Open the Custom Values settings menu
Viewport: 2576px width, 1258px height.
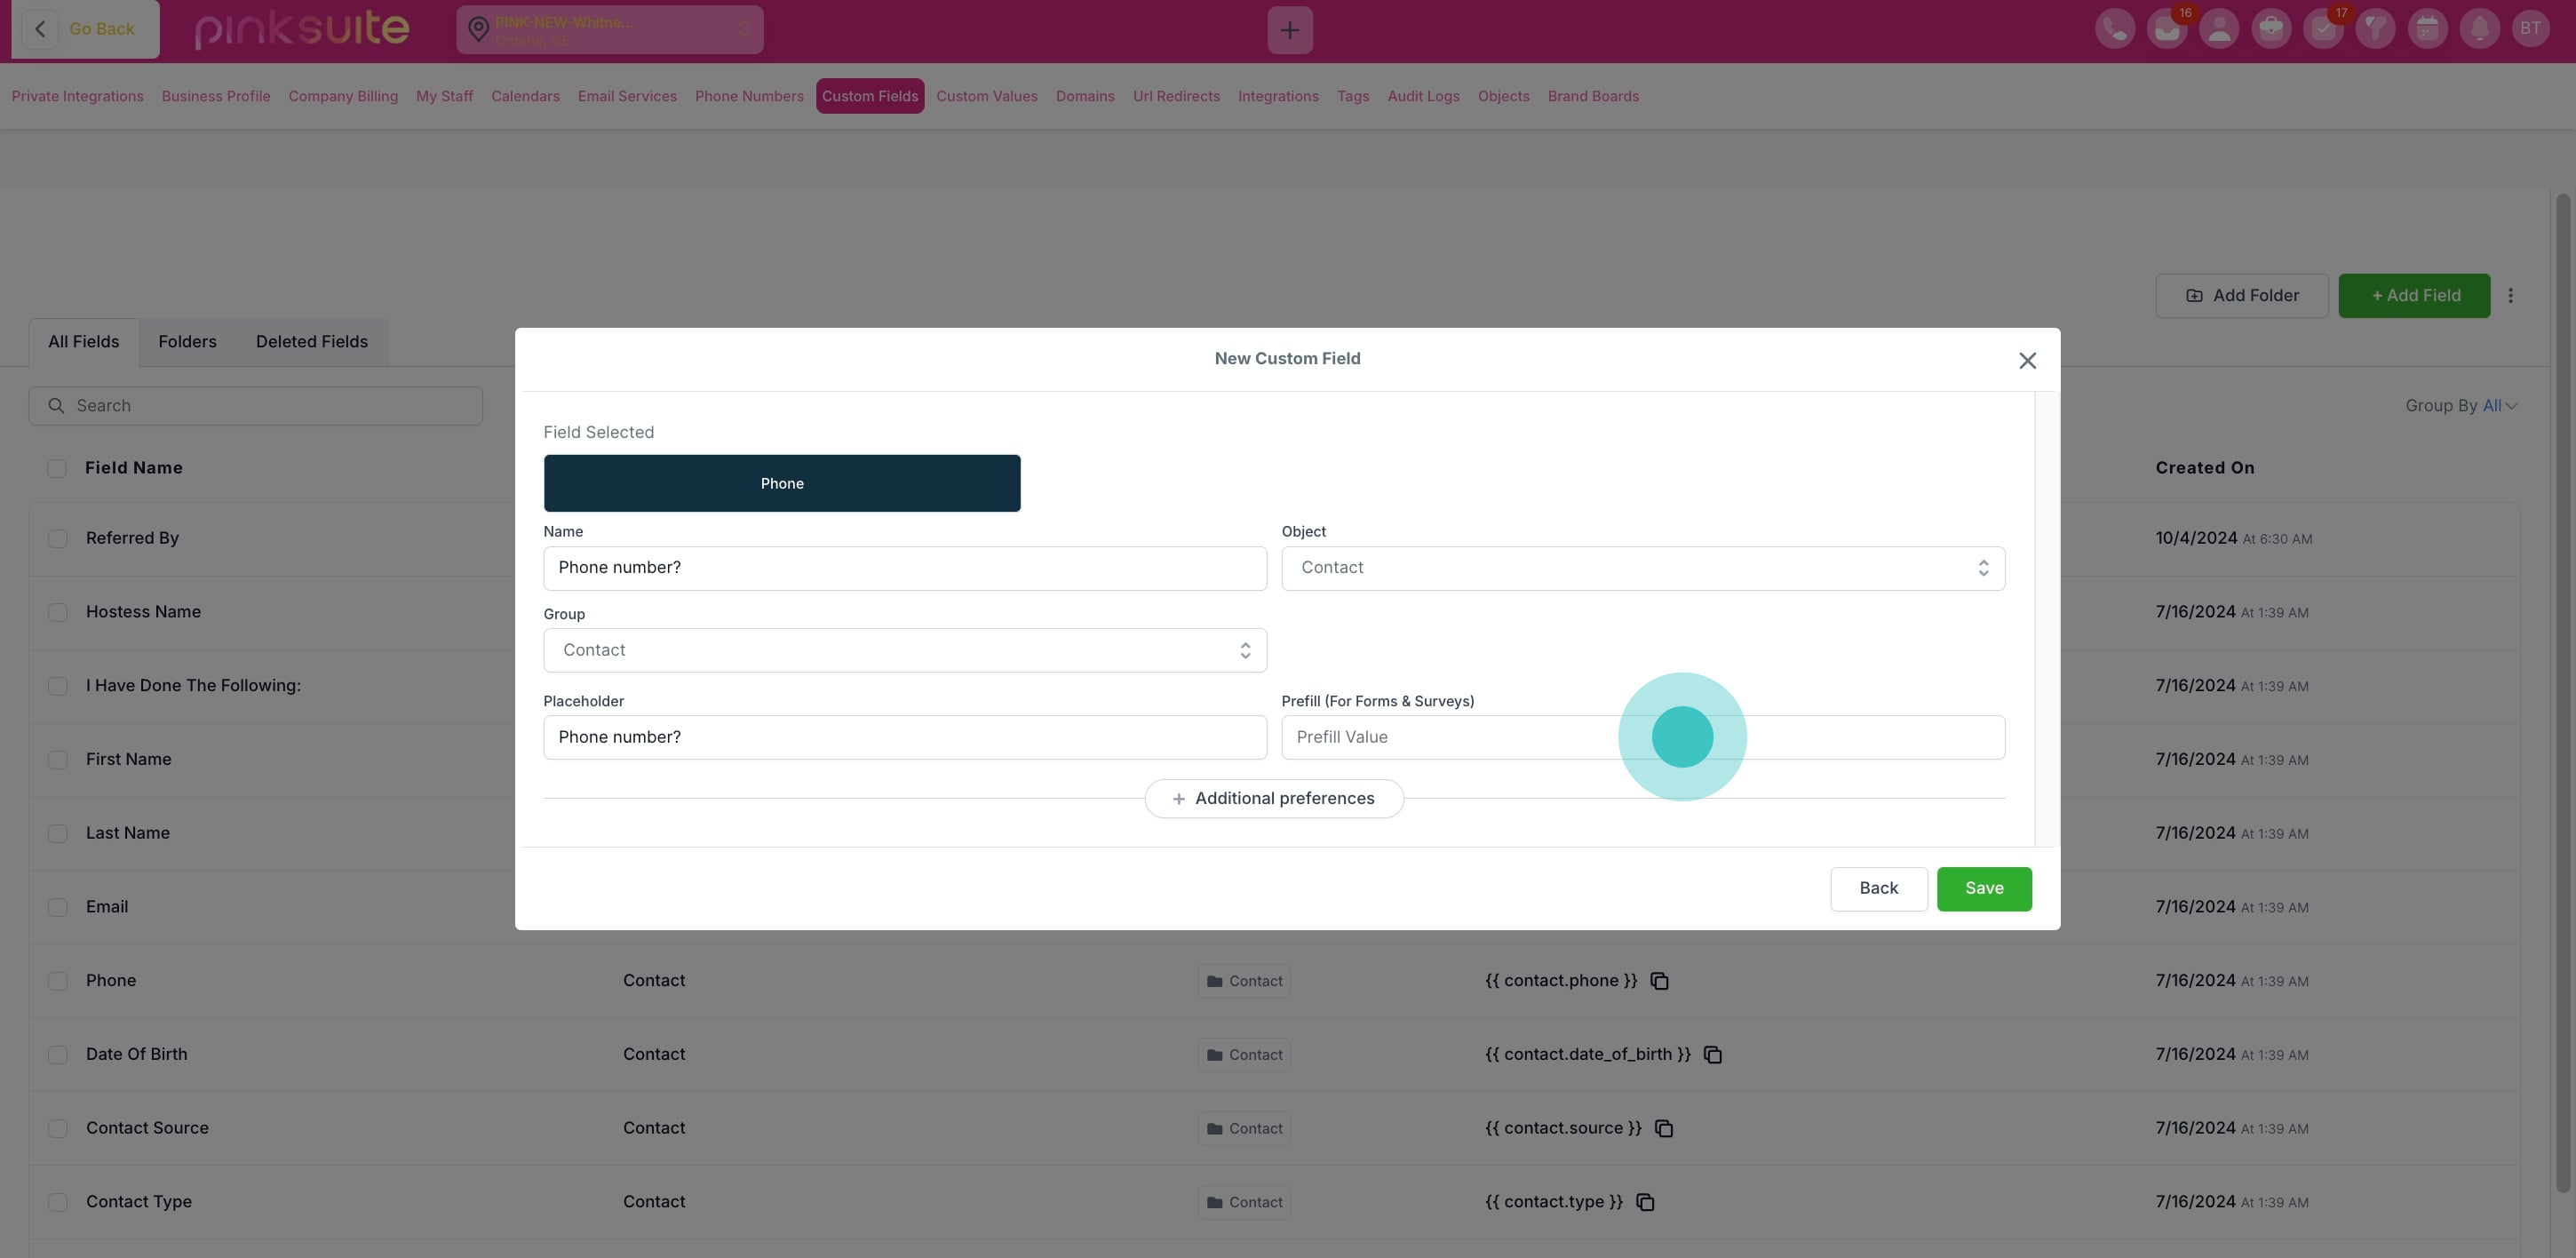point(986,96)
